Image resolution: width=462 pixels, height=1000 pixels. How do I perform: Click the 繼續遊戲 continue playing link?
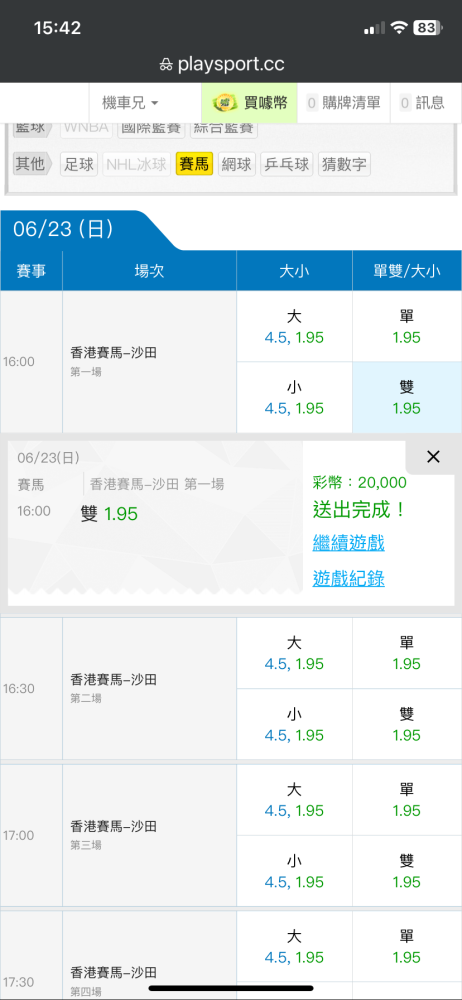click(348, 543)
